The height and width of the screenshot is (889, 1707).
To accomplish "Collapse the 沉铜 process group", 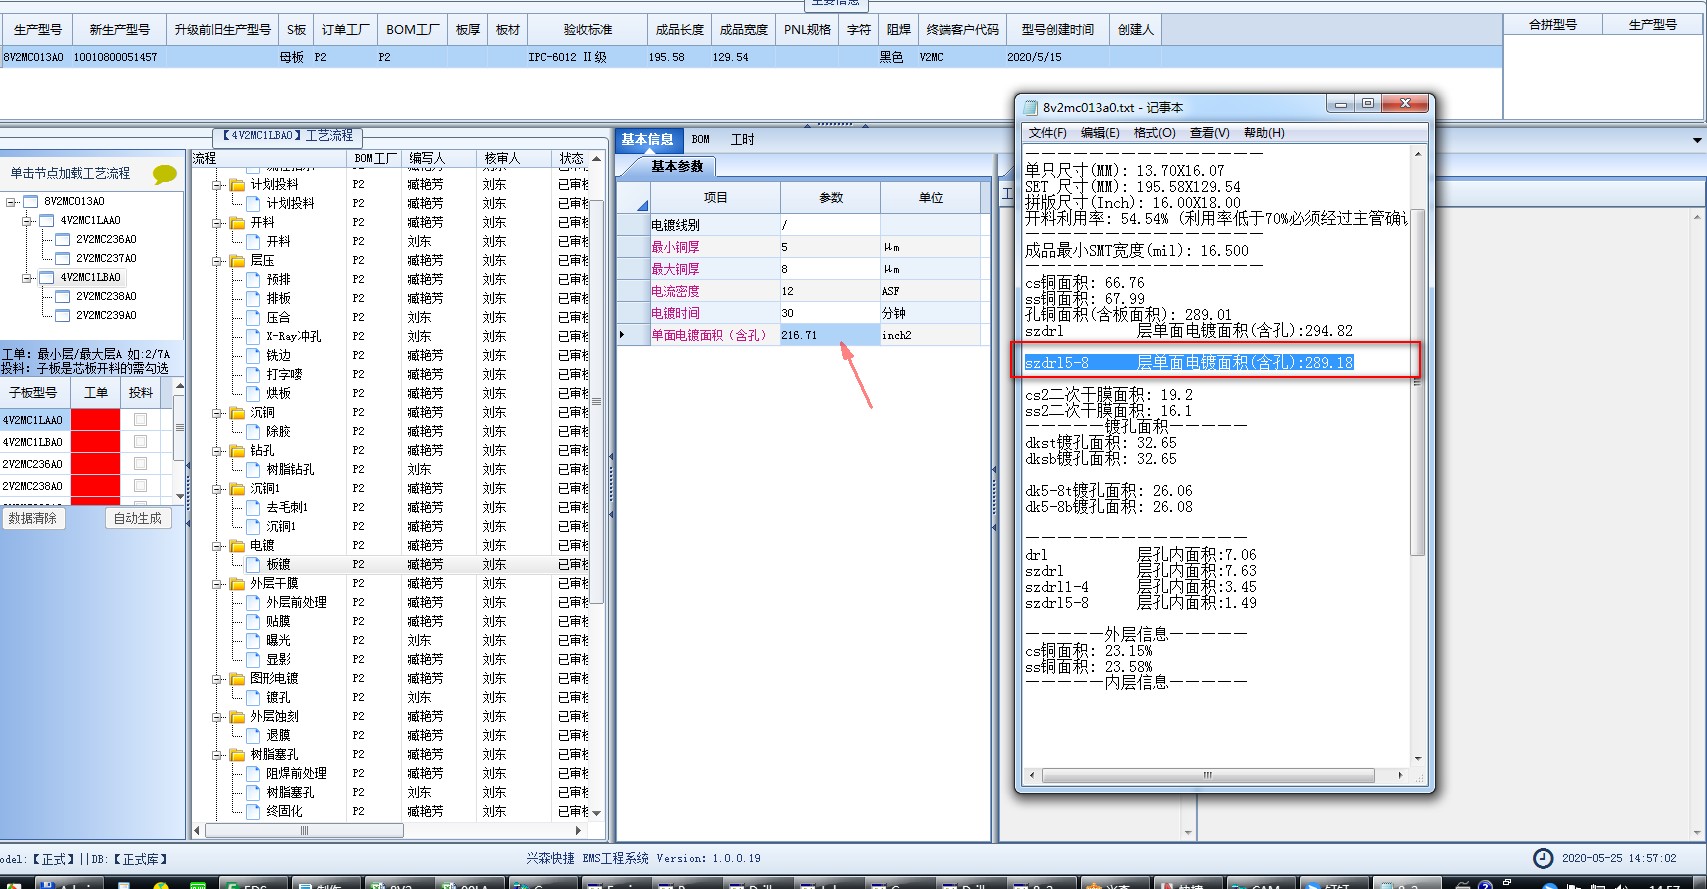I will (x=218, y=413).
